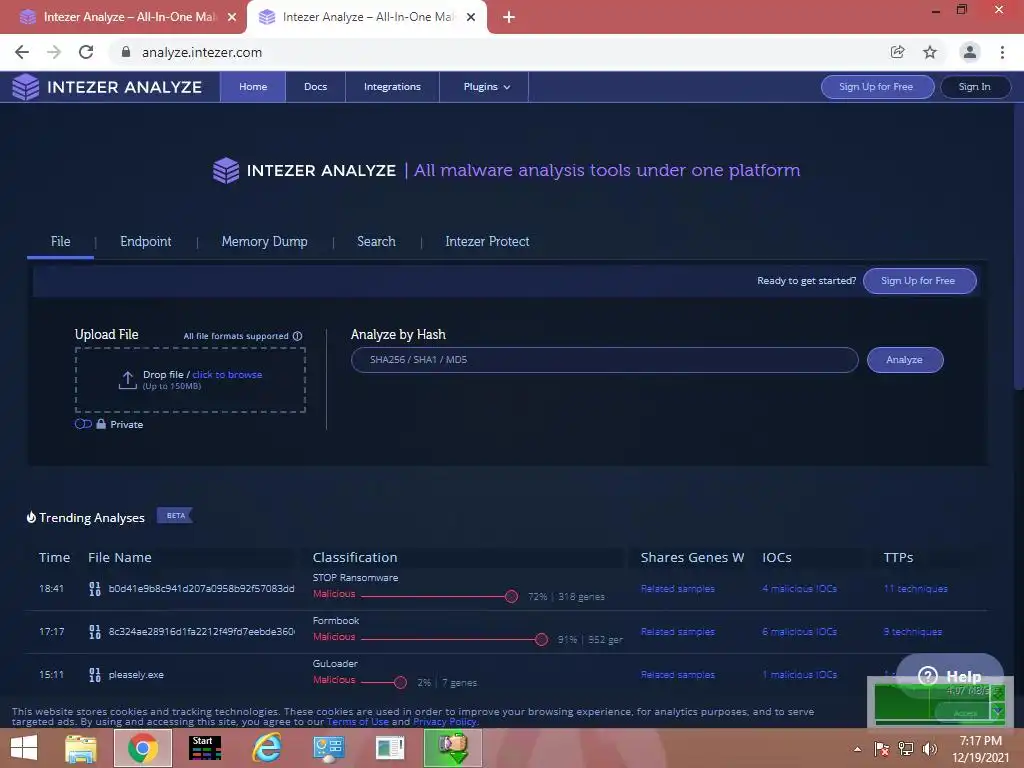Screen dimensions: 1024x768
Task: Click Sign Up for Free in navbar
Action: 877,87
